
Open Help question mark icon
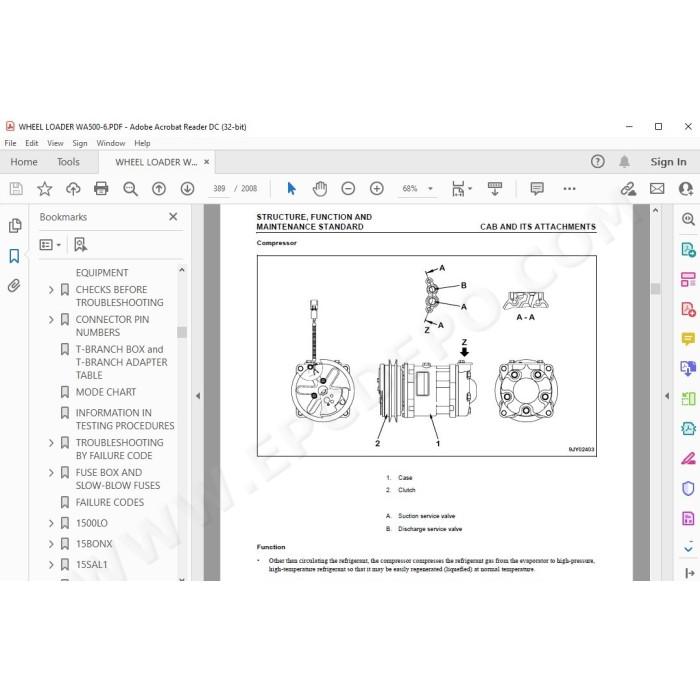pyautogui.click(x=598, y=161)
